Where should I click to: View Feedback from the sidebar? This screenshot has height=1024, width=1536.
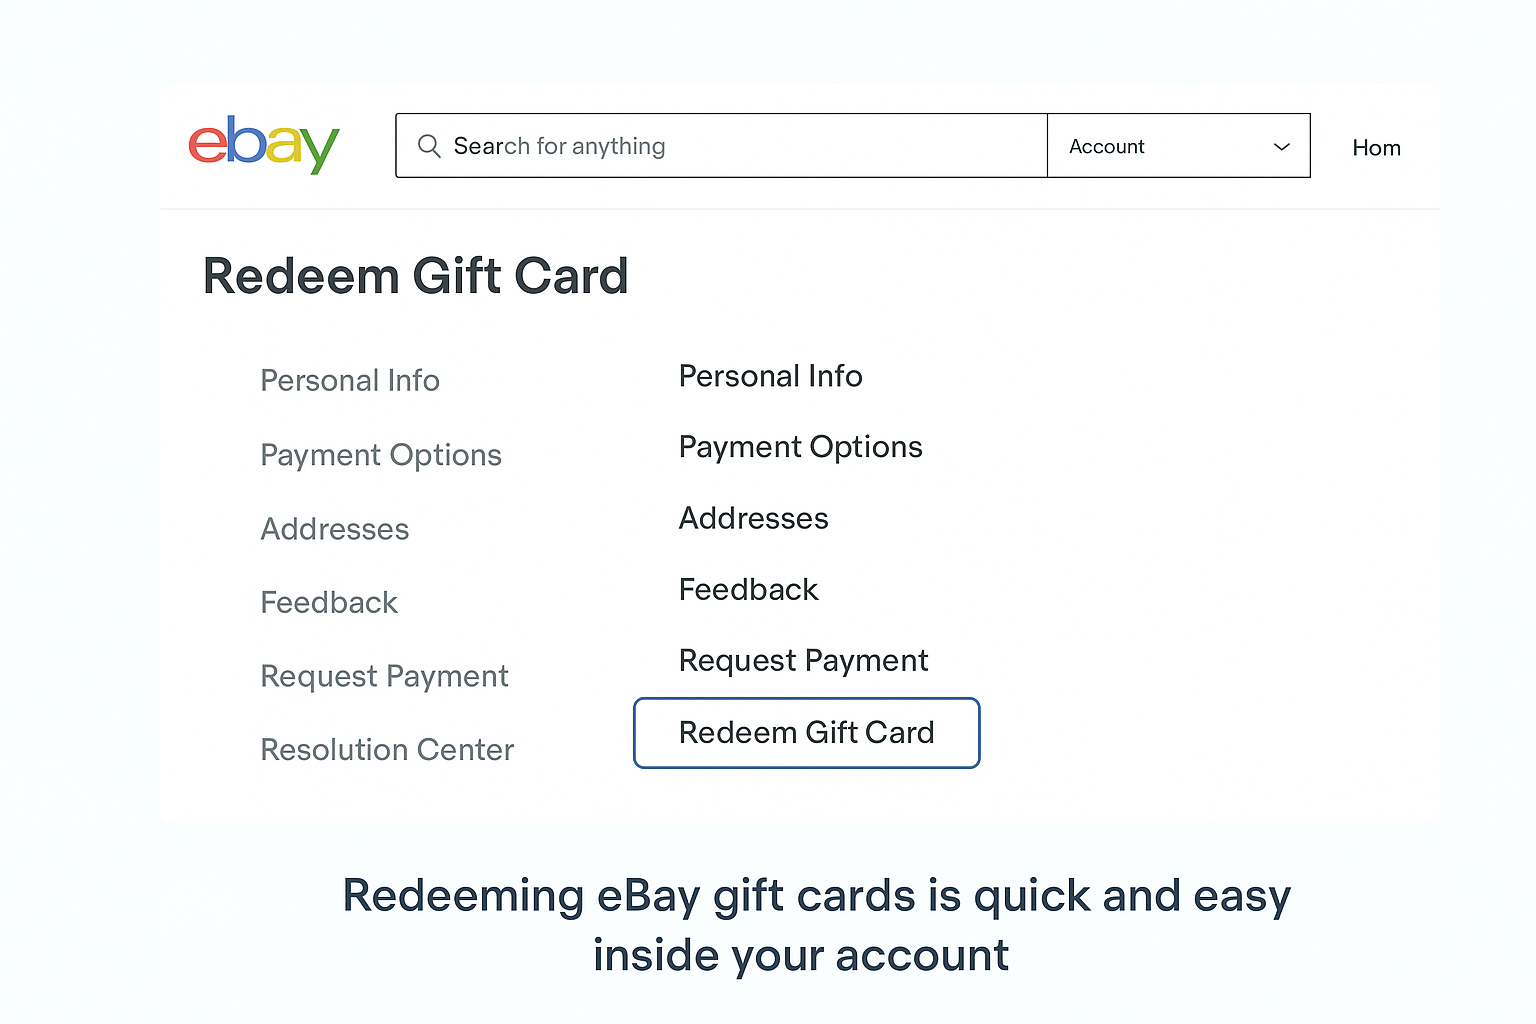329,602
